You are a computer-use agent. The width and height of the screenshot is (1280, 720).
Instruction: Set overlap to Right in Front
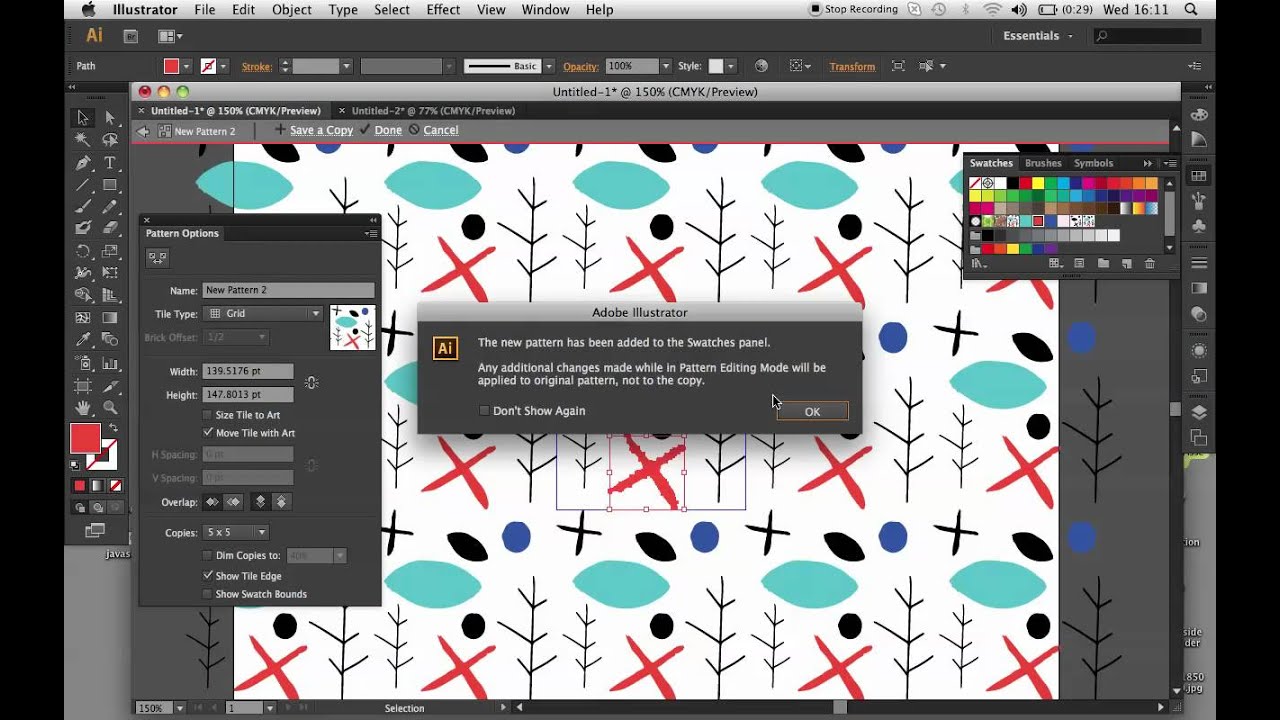point(233,502)
